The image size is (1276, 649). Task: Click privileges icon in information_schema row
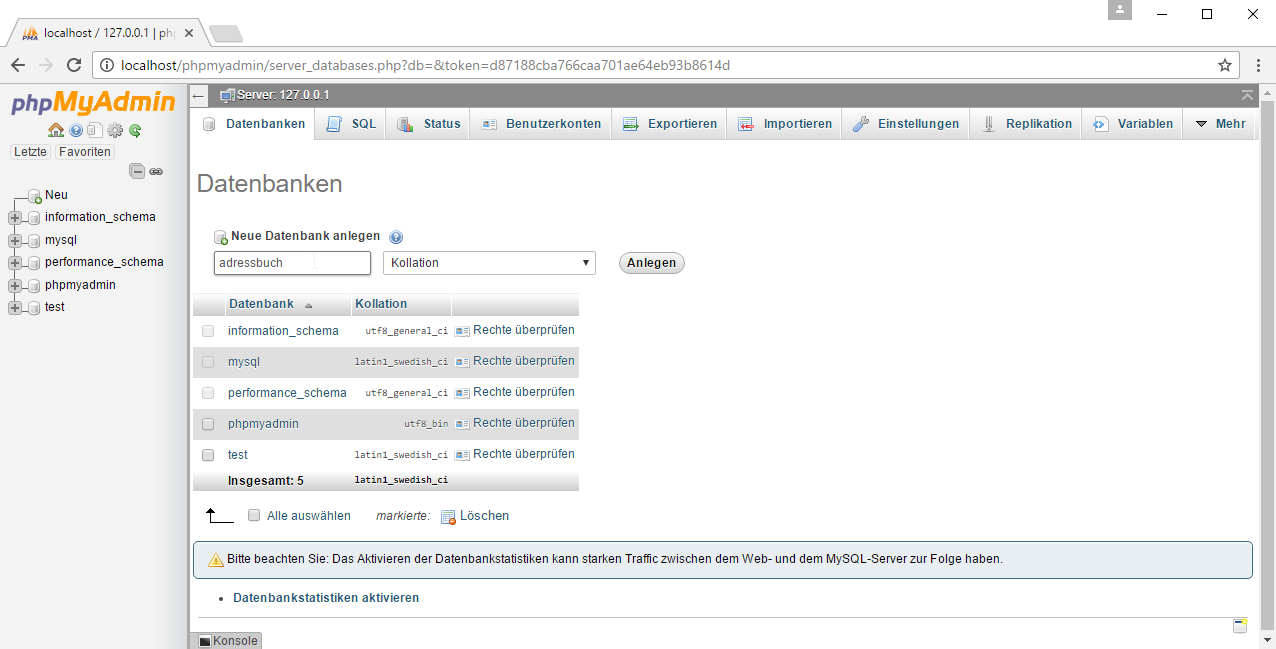click(x=462, y=331)
